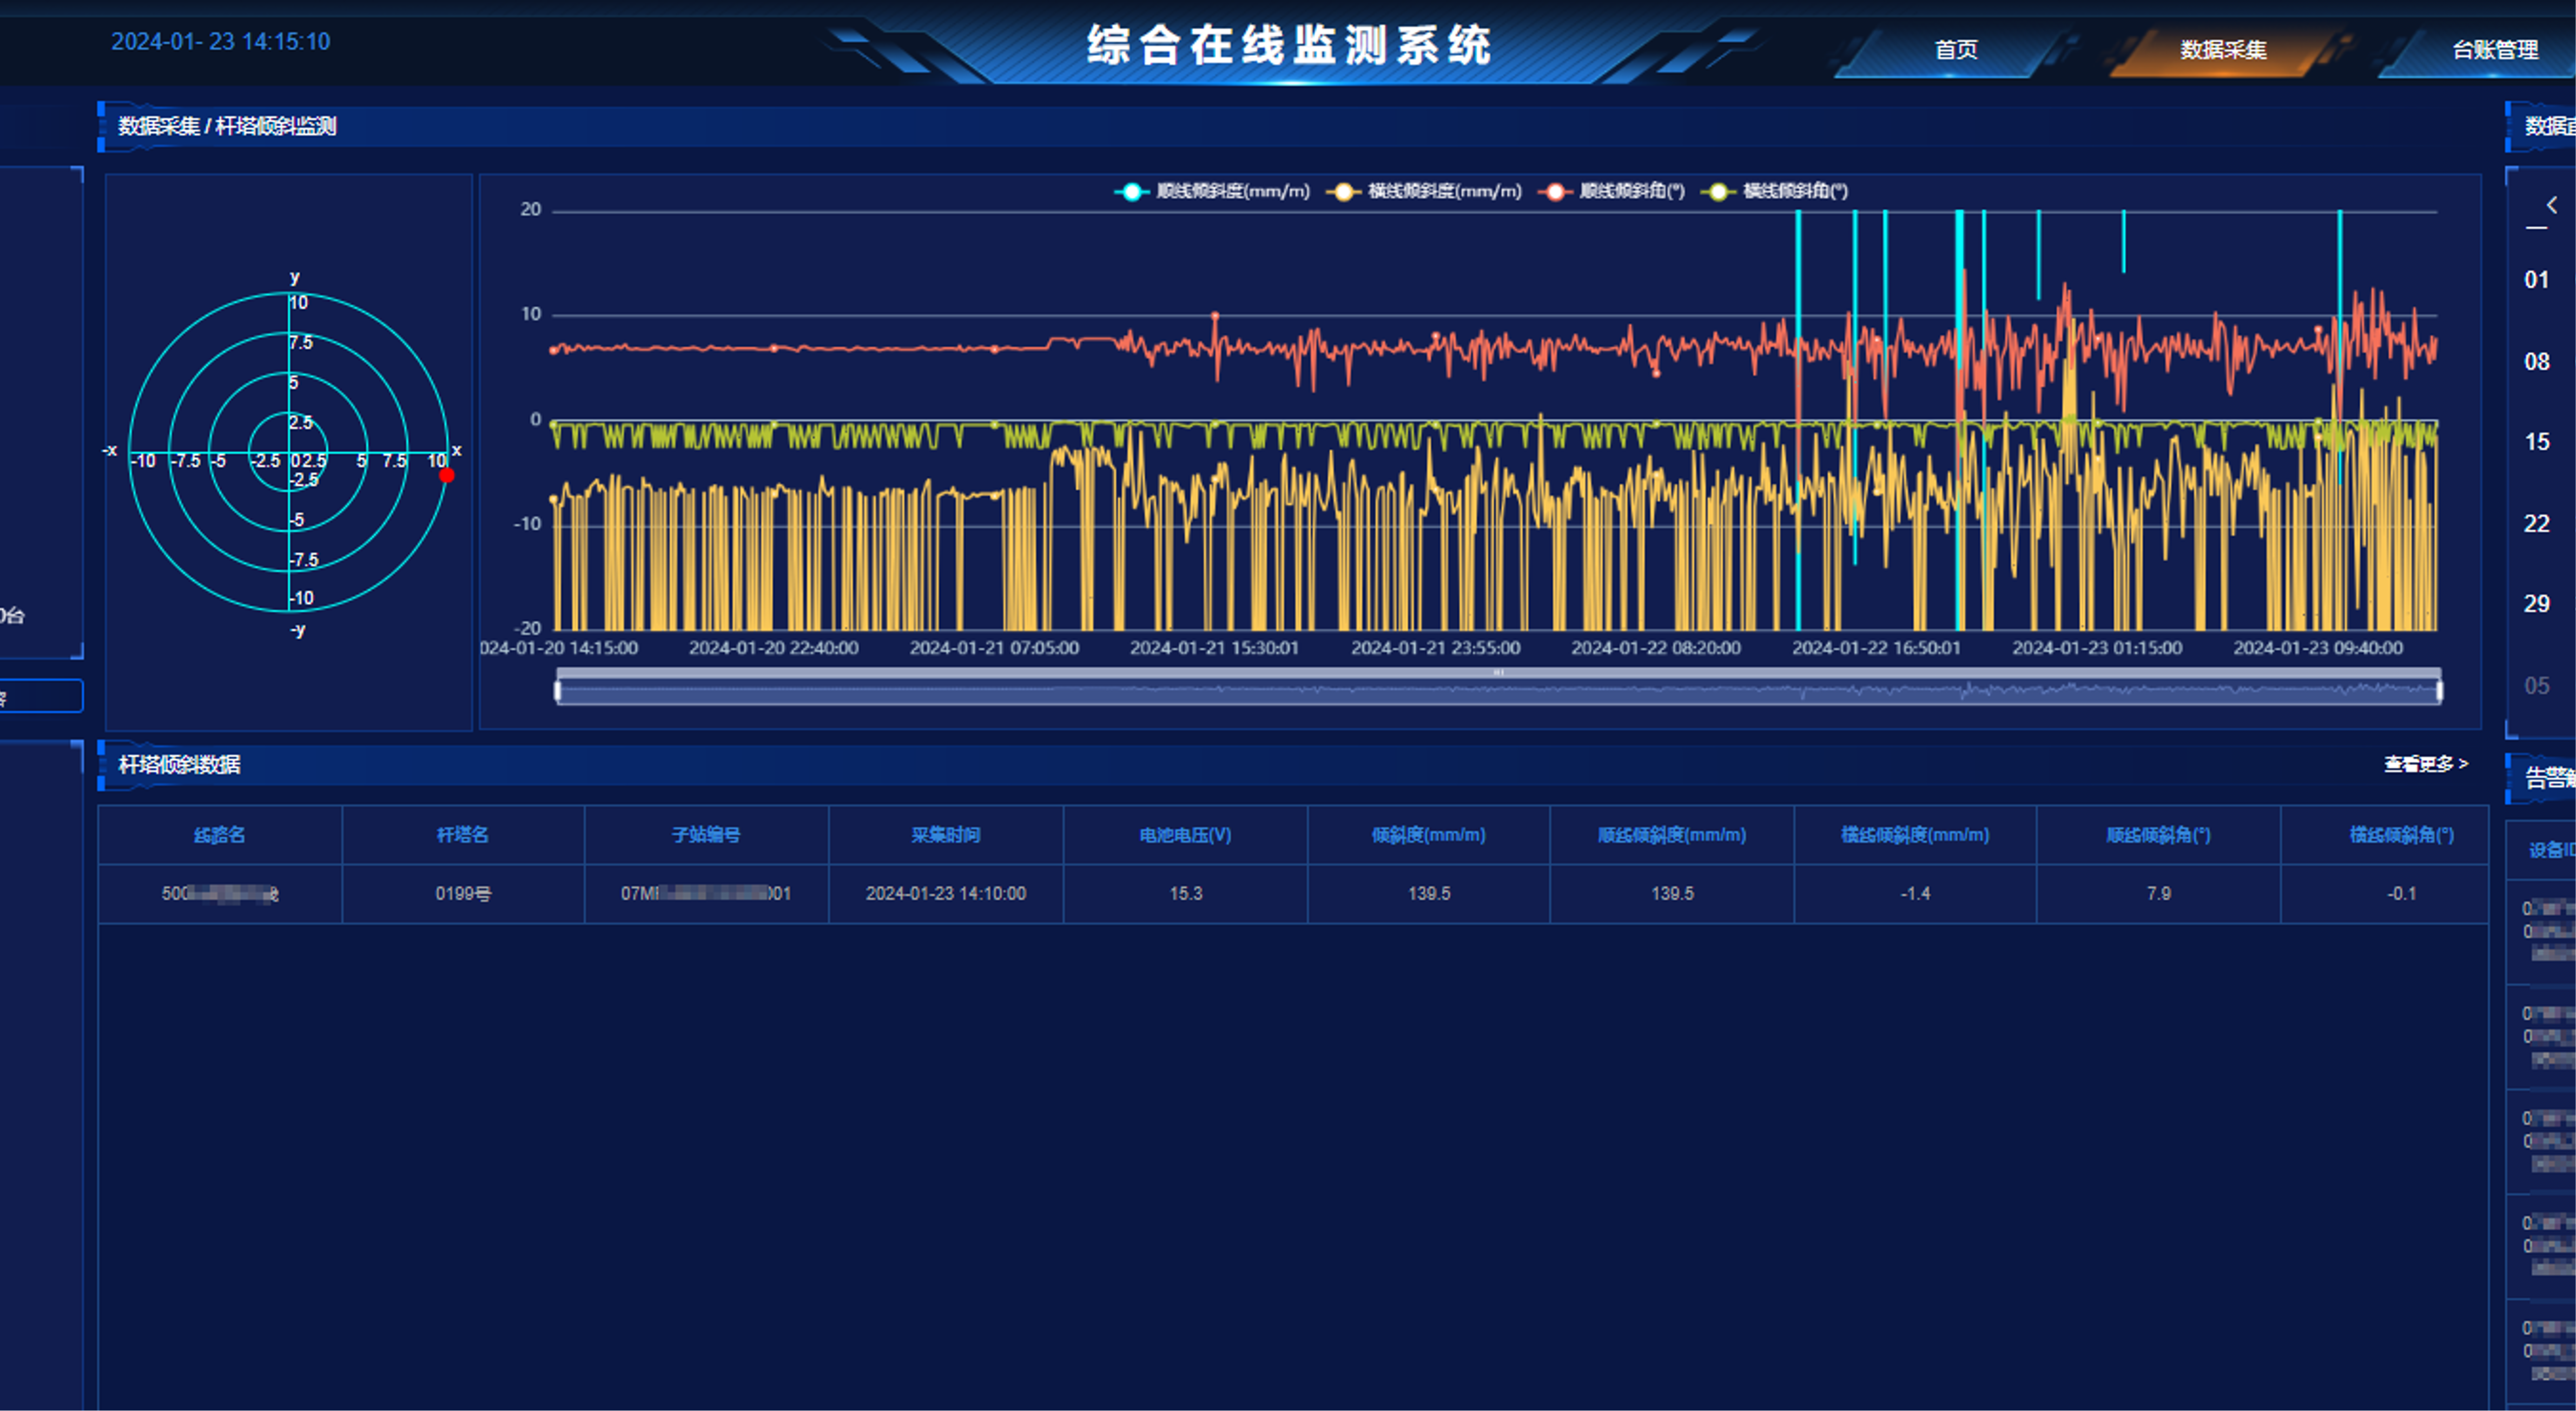The width and height of the screenshot is (2576, 1411).
Task: Click the 电池电压(V) column header
Action: [1185, 835]
